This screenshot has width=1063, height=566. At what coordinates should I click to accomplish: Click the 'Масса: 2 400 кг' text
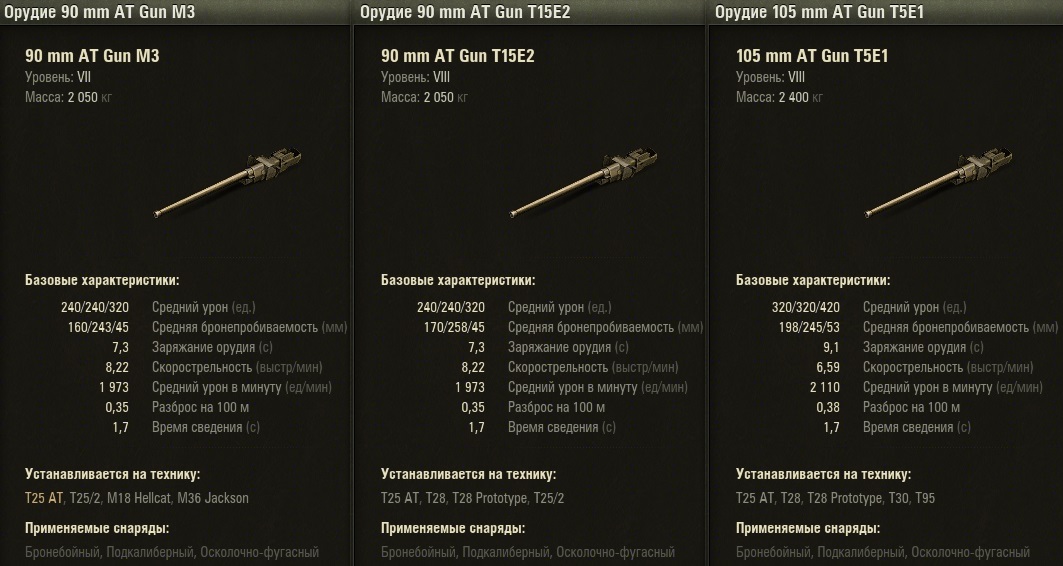[779, 97]
